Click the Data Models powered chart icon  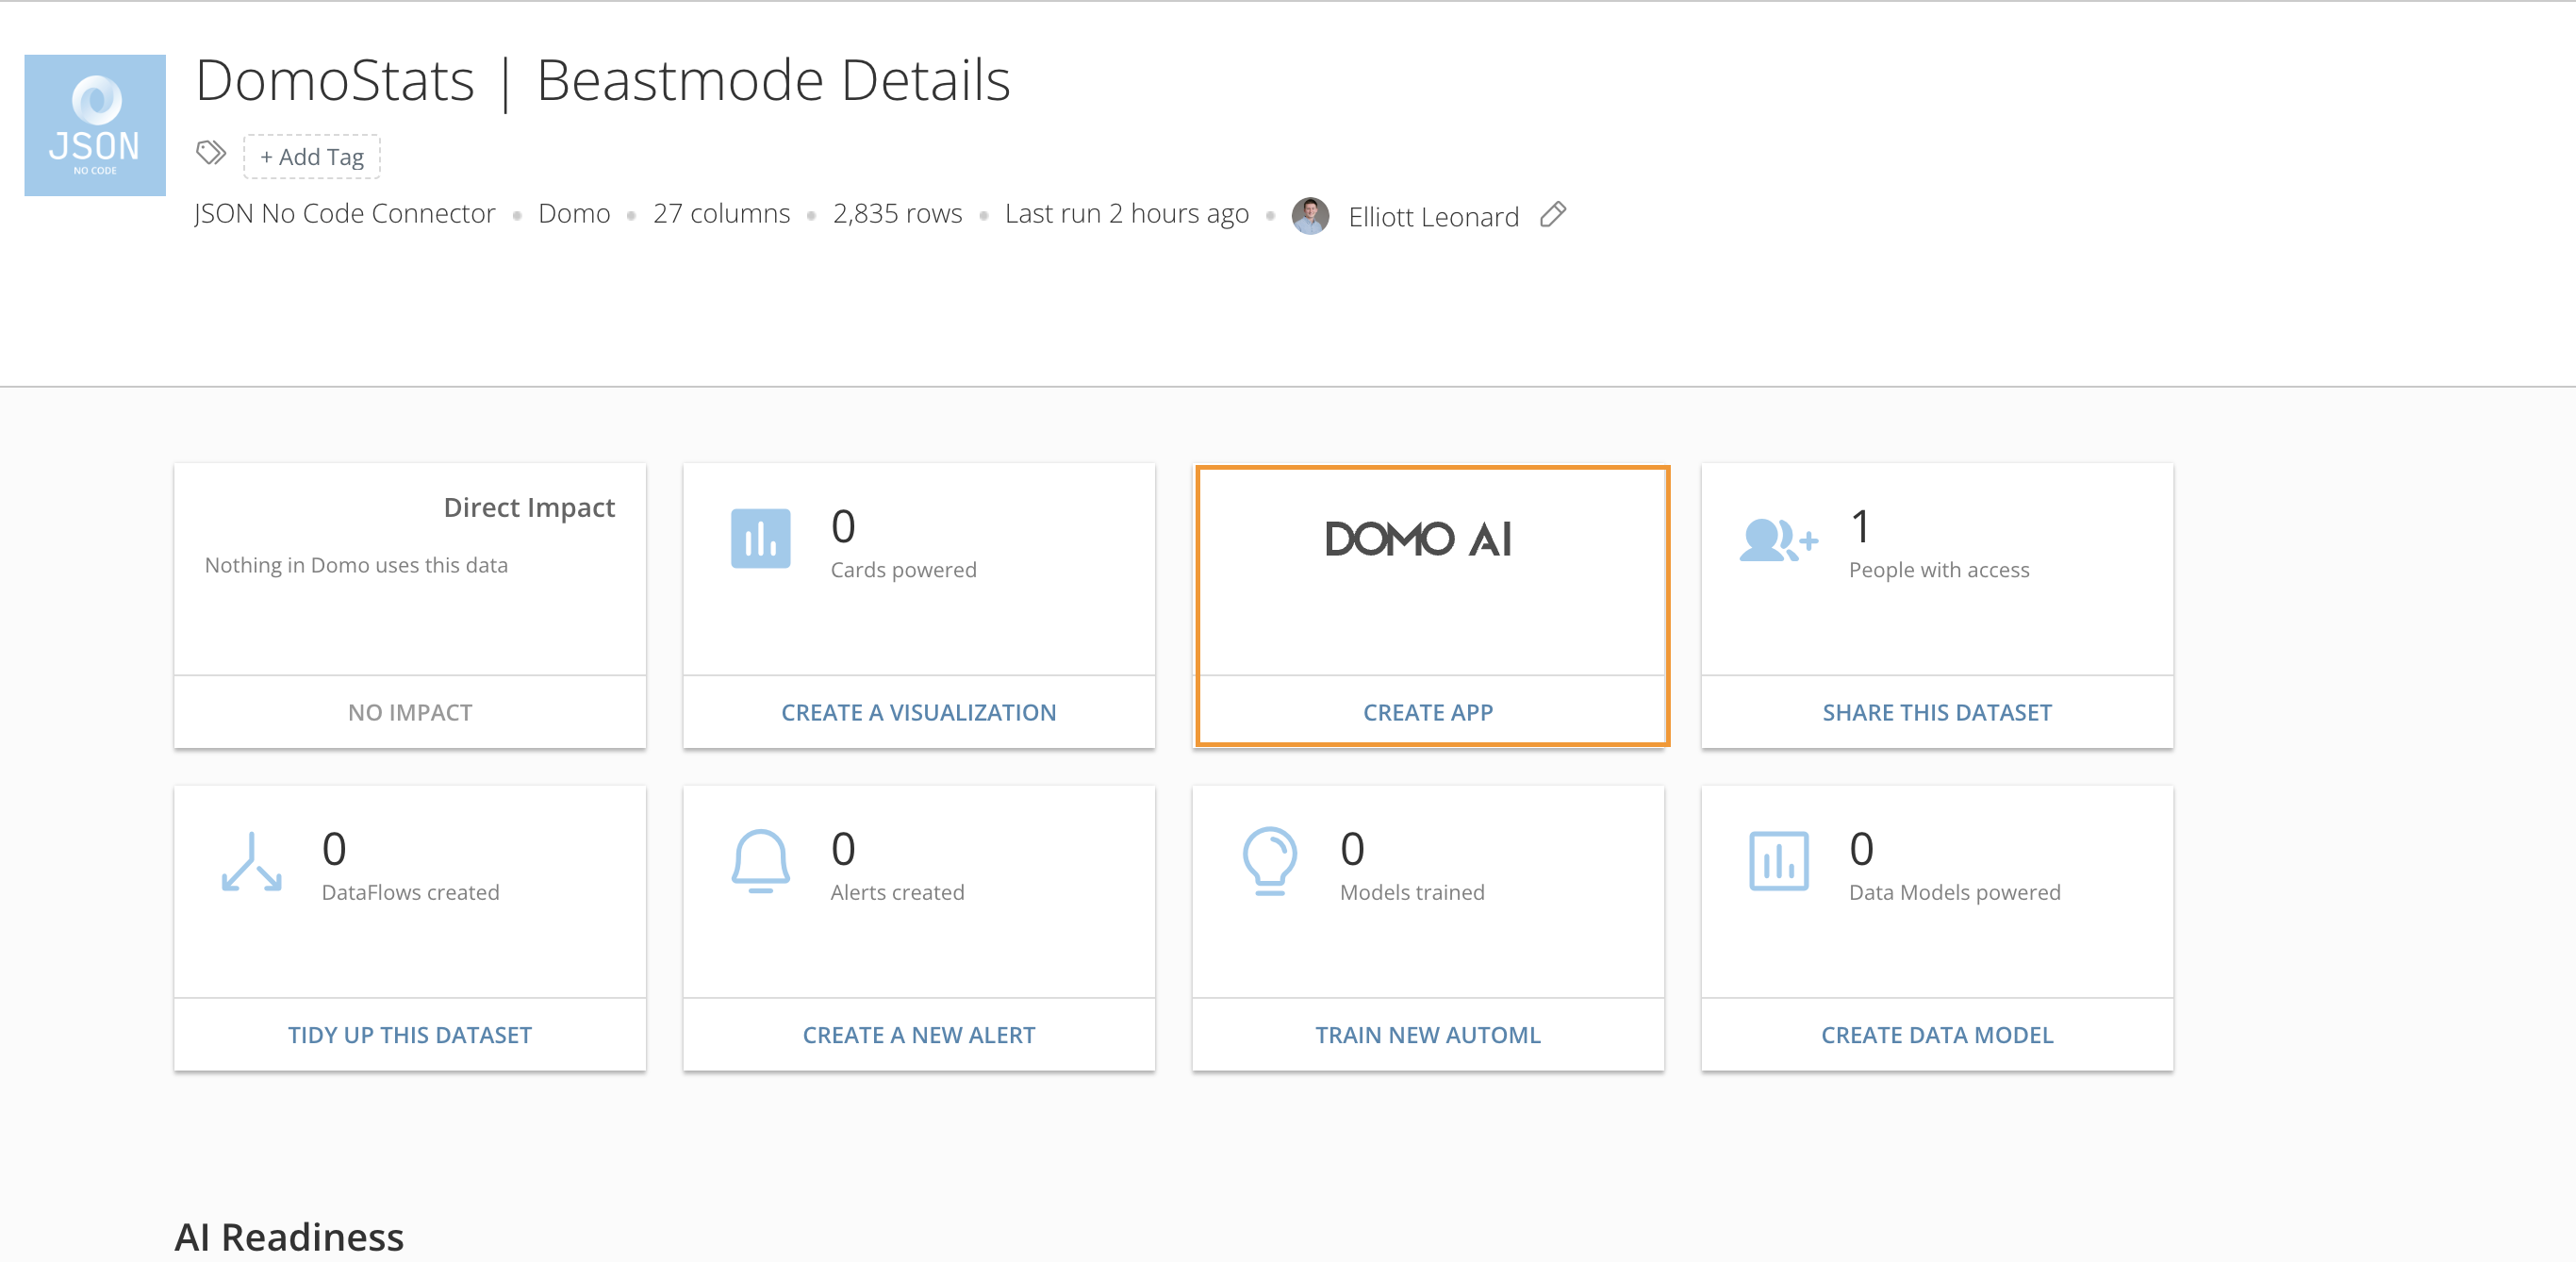1778,861
